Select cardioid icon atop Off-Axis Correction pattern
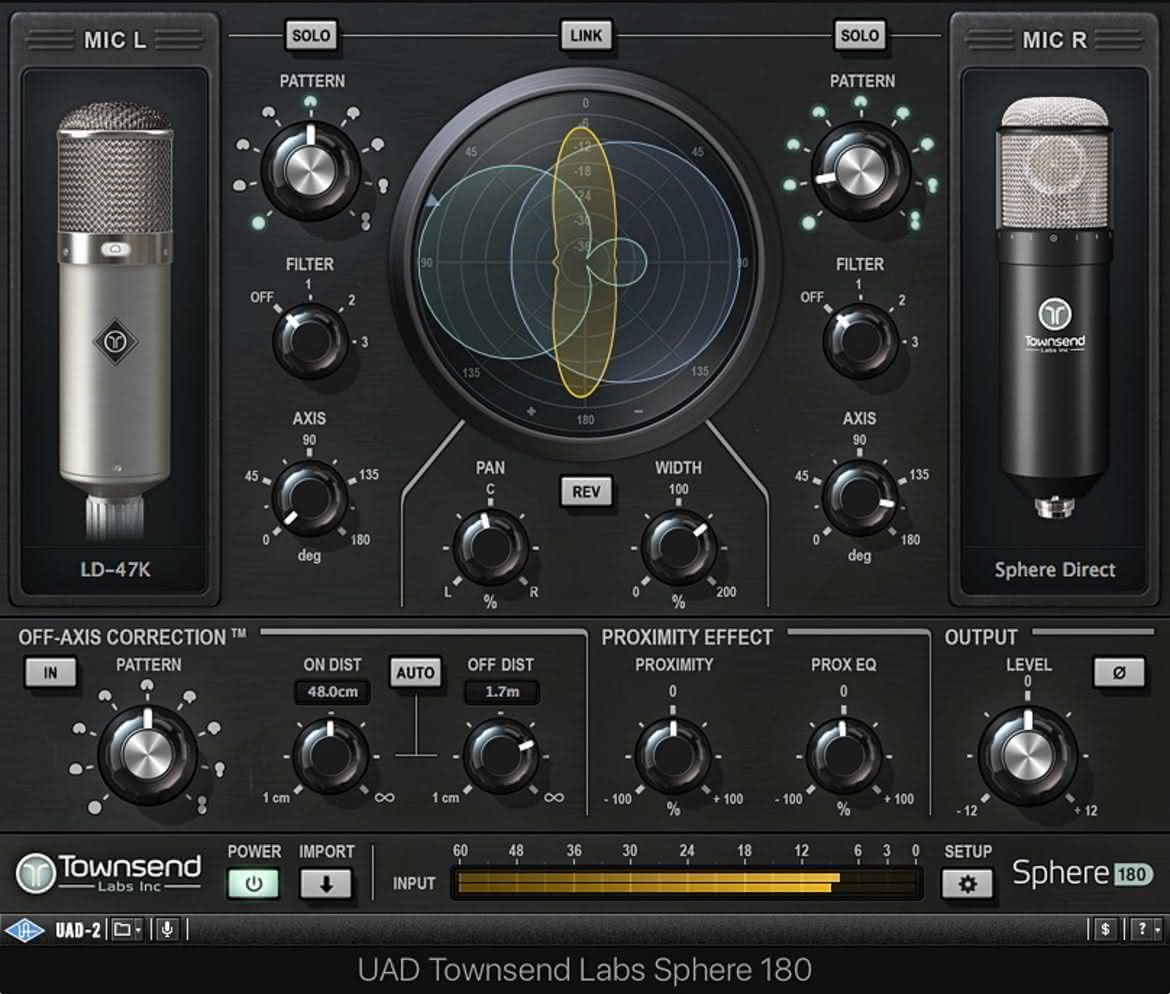Screen dimensions: 1170x994 148,687
